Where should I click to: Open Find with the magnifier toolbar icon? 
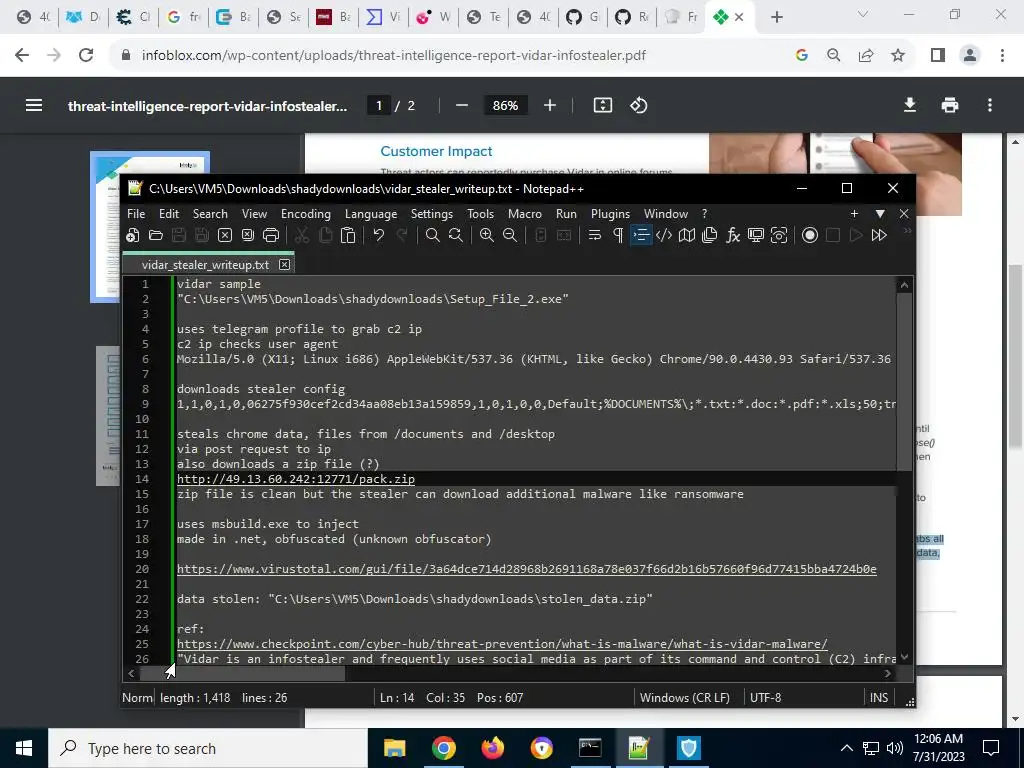(x=432, y=235)
